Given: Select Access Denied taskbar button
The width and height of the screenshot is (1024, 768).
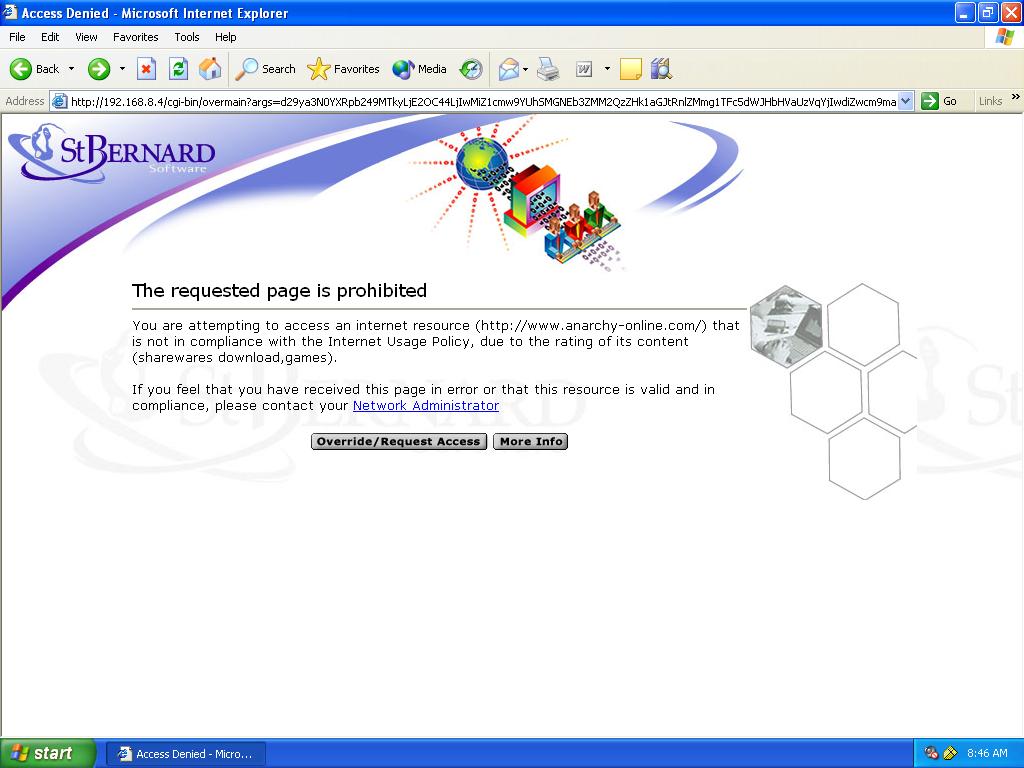Looking at the screenshot, I should [x=186, y=754].
